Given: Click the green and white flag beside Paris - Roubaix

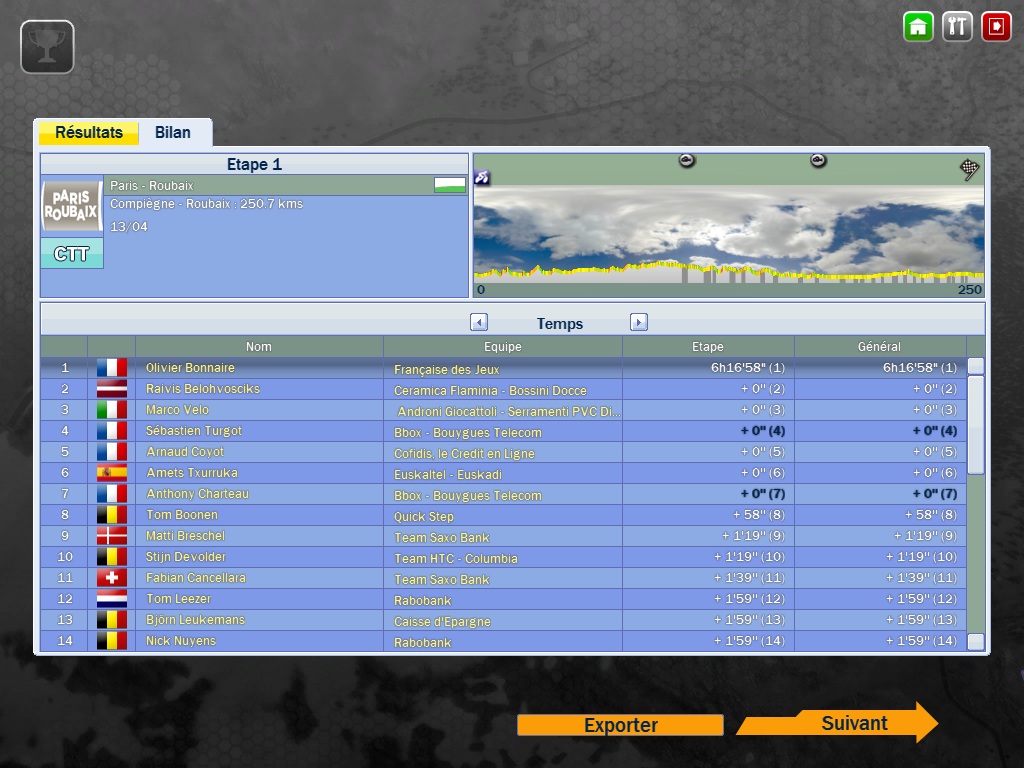Looking at the screenshot, I should tap(449, 185).
